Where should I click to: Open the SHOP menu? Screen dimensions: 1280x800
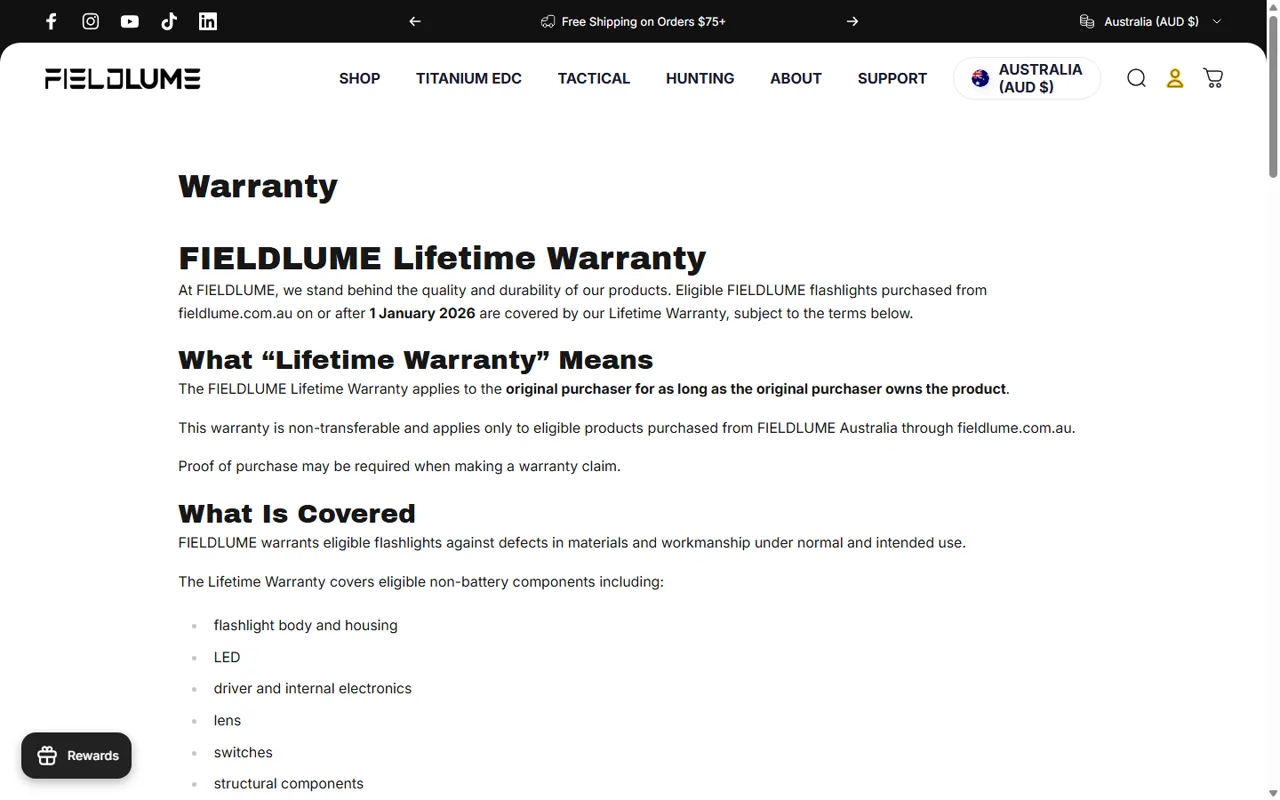pyautogui.click(x=359, y=78)
